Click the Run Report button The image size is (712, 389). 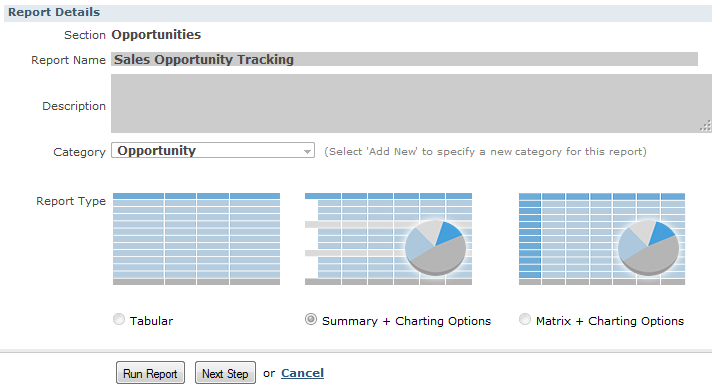[x=150, y=373]
